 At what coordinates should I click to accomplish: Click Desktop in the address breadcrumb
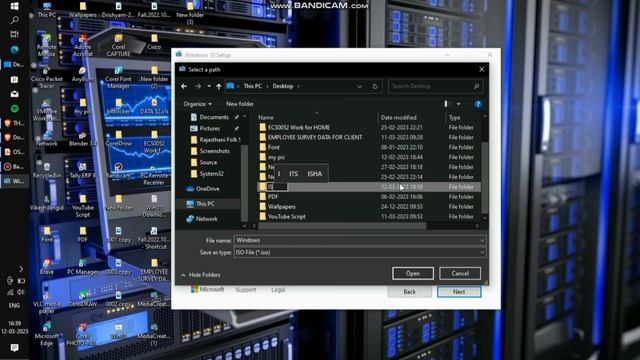coord(283,87)
